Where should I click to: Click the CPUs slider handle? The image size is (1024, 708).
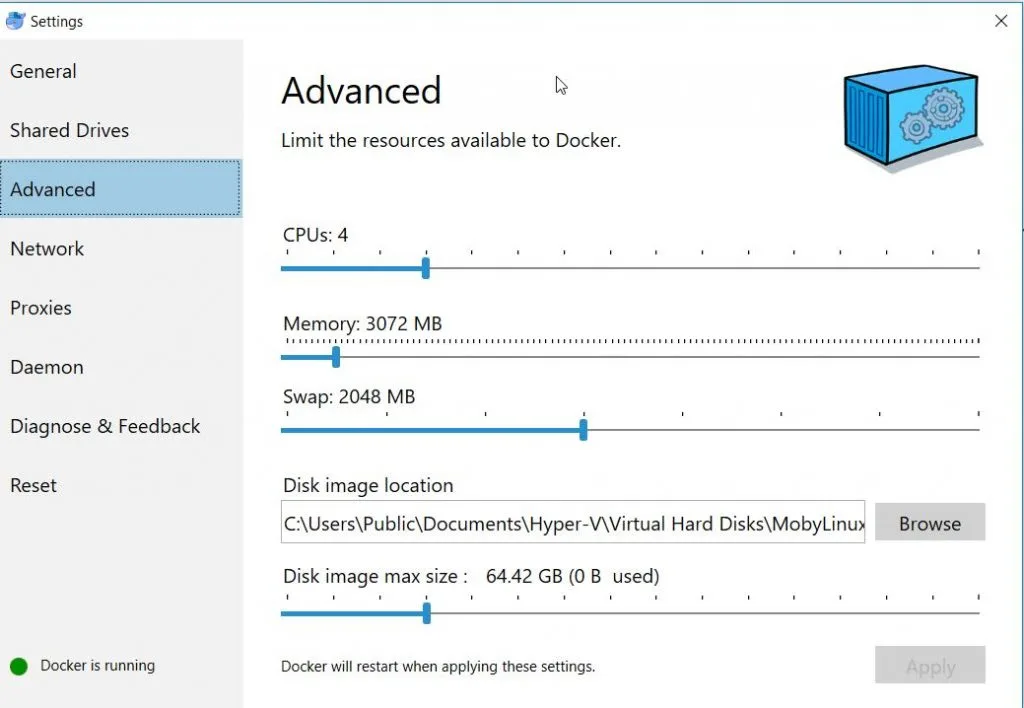425,267
